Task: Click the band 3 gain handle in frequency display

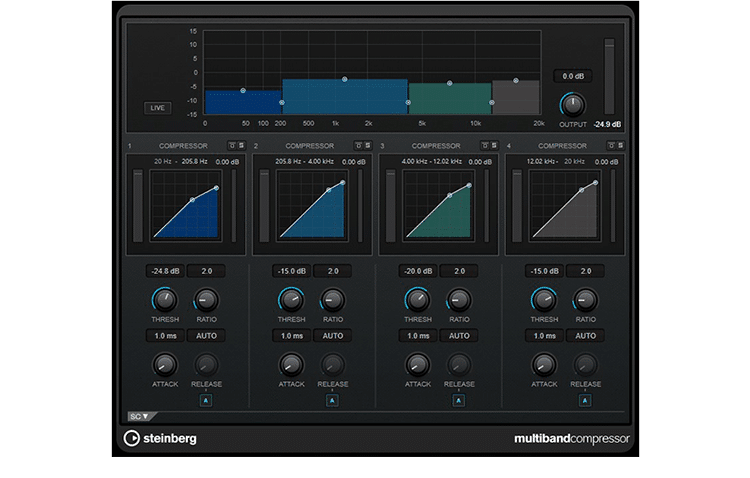Action: coord(449,83)
